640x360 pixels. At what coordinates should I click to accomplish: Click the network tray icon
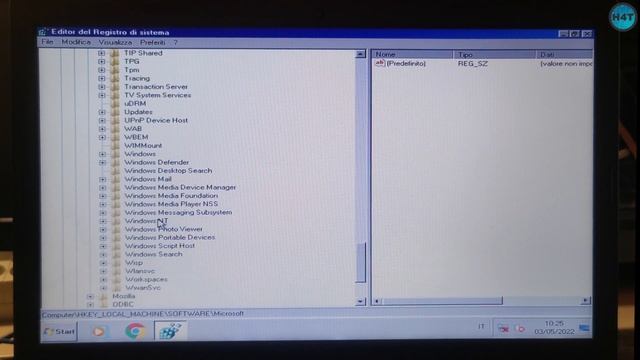[503, 329]
